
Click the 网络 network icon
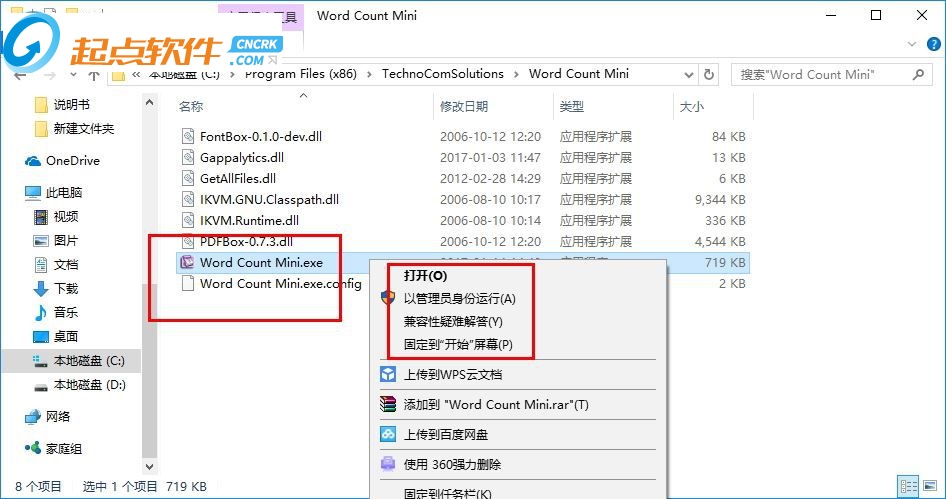33,417
